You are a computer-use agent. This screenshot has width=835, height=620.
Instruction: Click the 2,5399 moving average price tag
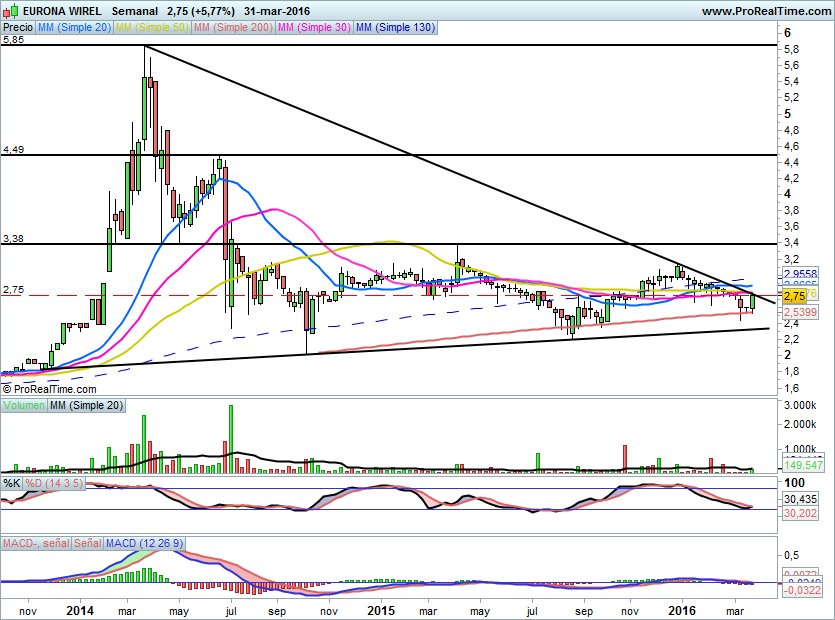(x=800, y=312)
